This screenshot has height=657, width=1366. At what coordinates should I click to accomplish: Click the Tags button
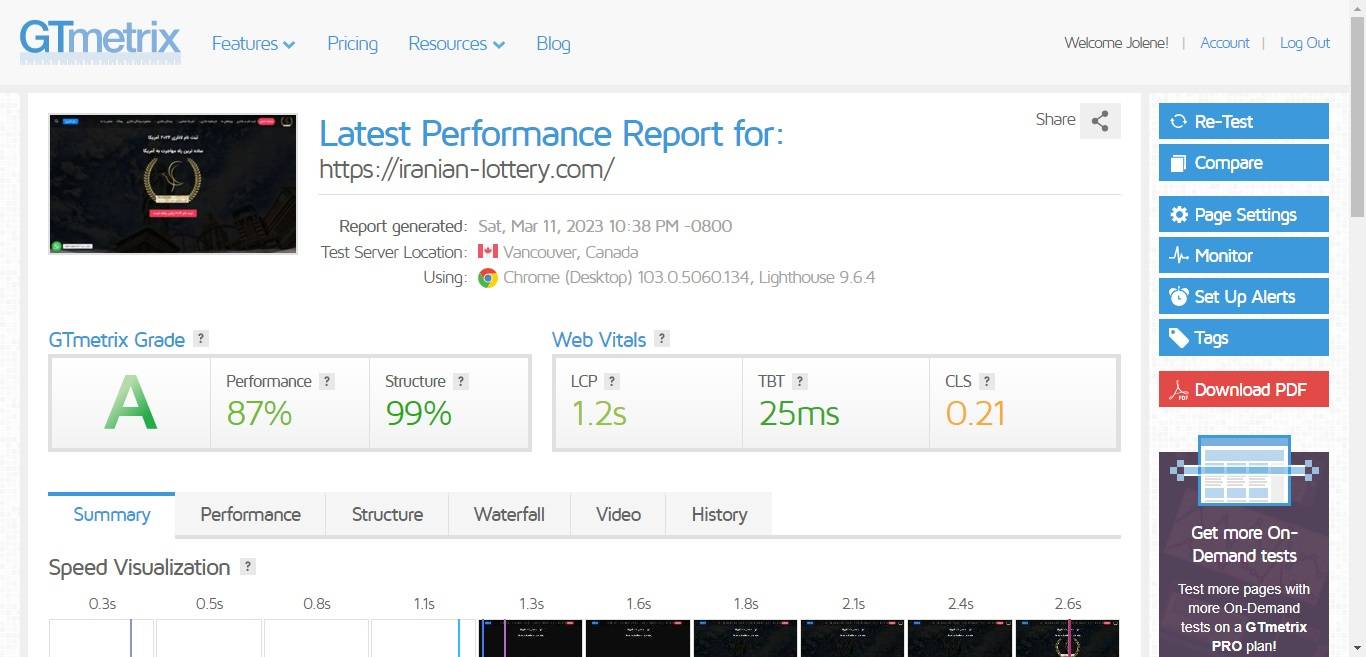point(1244,337)
